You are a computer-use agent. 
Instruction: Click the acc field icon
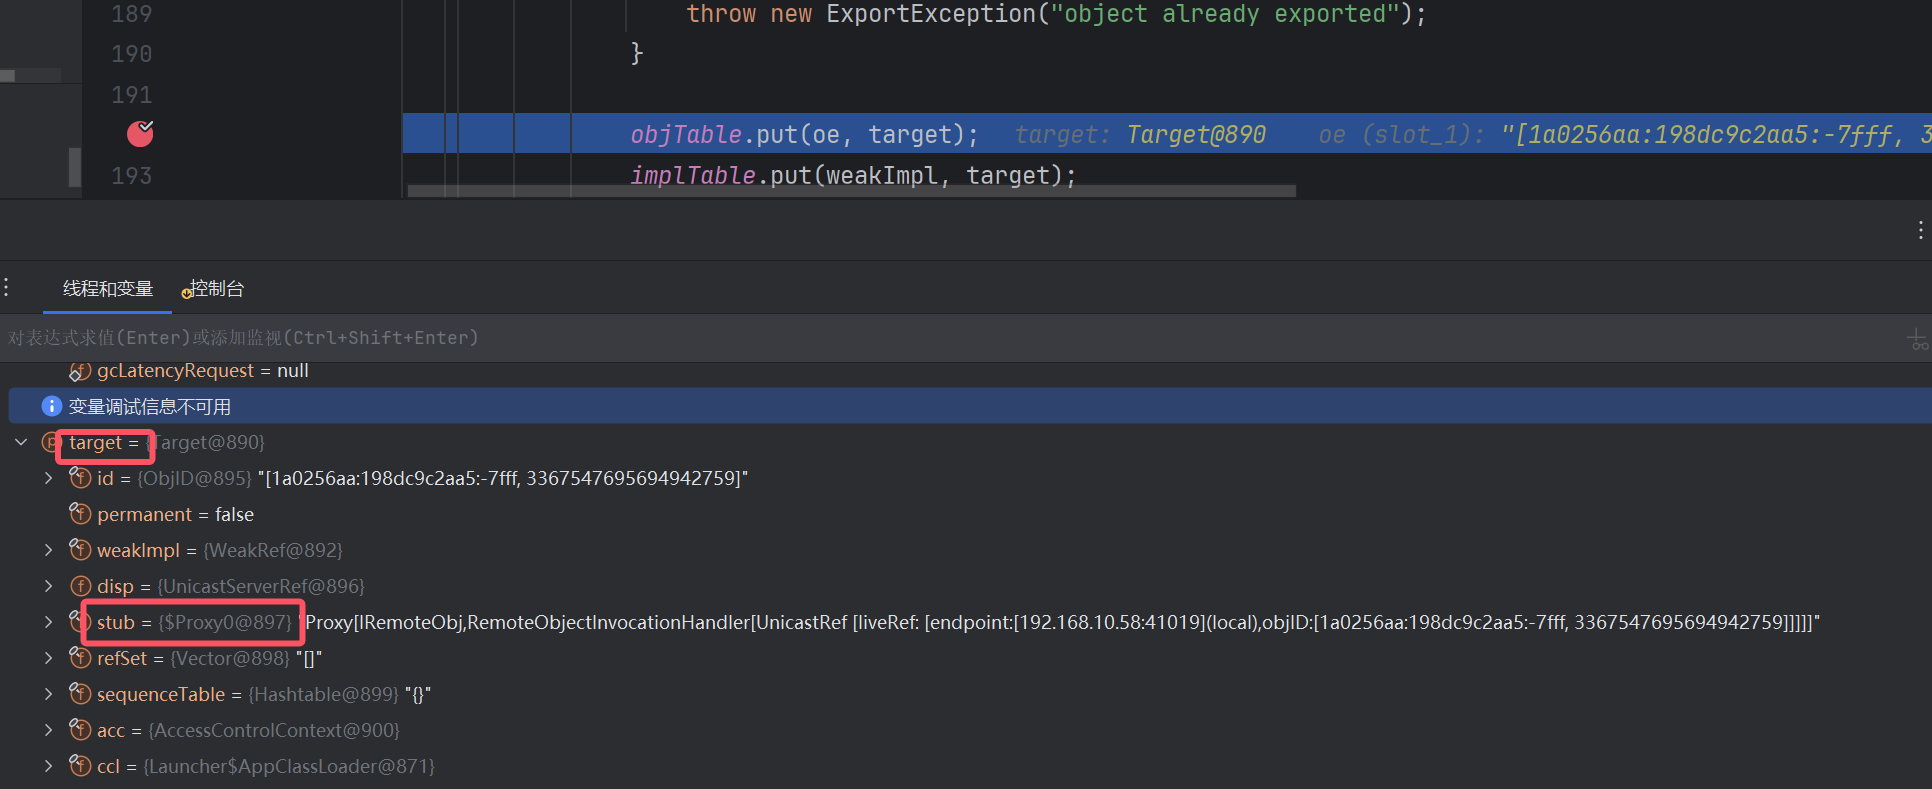(x=80, y=730)
